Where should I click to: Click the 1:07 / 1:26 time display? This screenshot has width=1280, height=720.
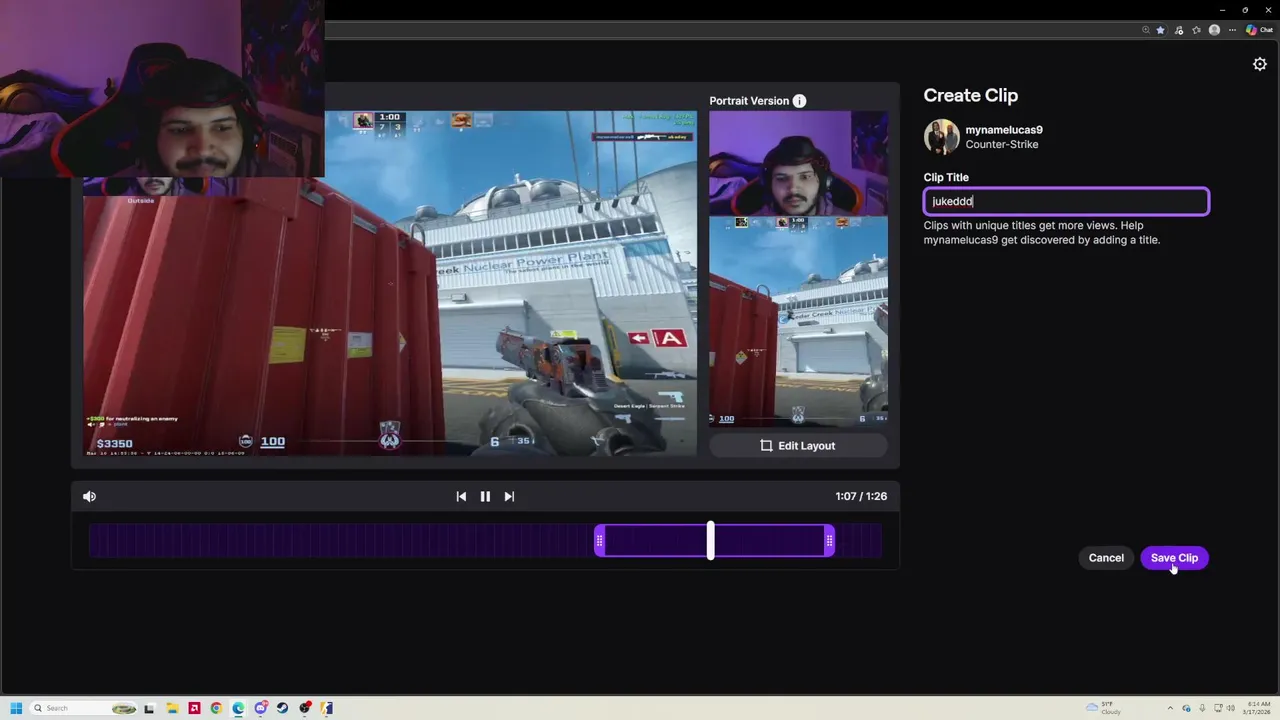(x=861, y=496)
